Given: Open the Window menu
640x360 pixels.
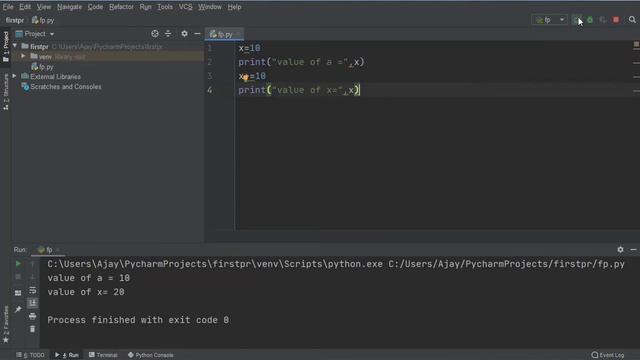Looking at the screenshot, I should coord(210,7).
